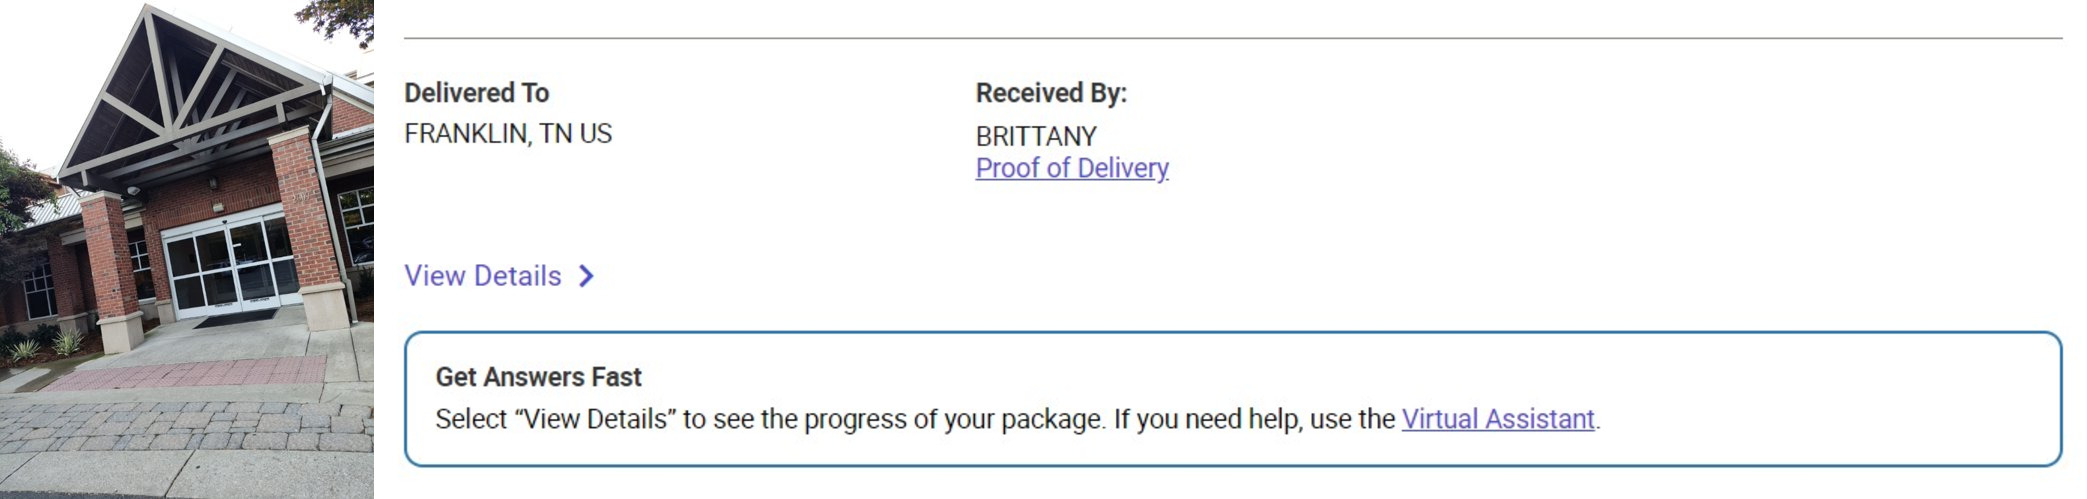Screen dimensions: 2087x499
Task: Open the Virtual Assistant link
Action: [x=1497, y=419]
